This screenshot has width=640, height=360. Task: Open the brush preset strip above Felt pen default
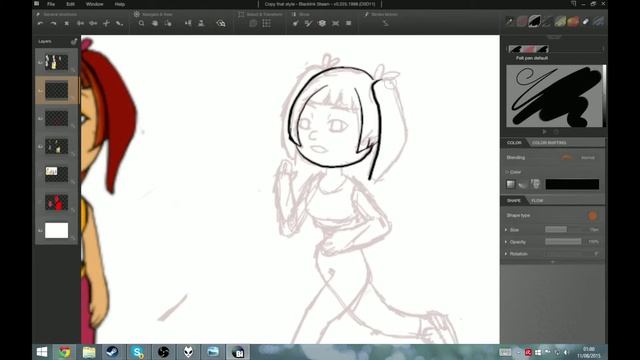coord(529,49)
